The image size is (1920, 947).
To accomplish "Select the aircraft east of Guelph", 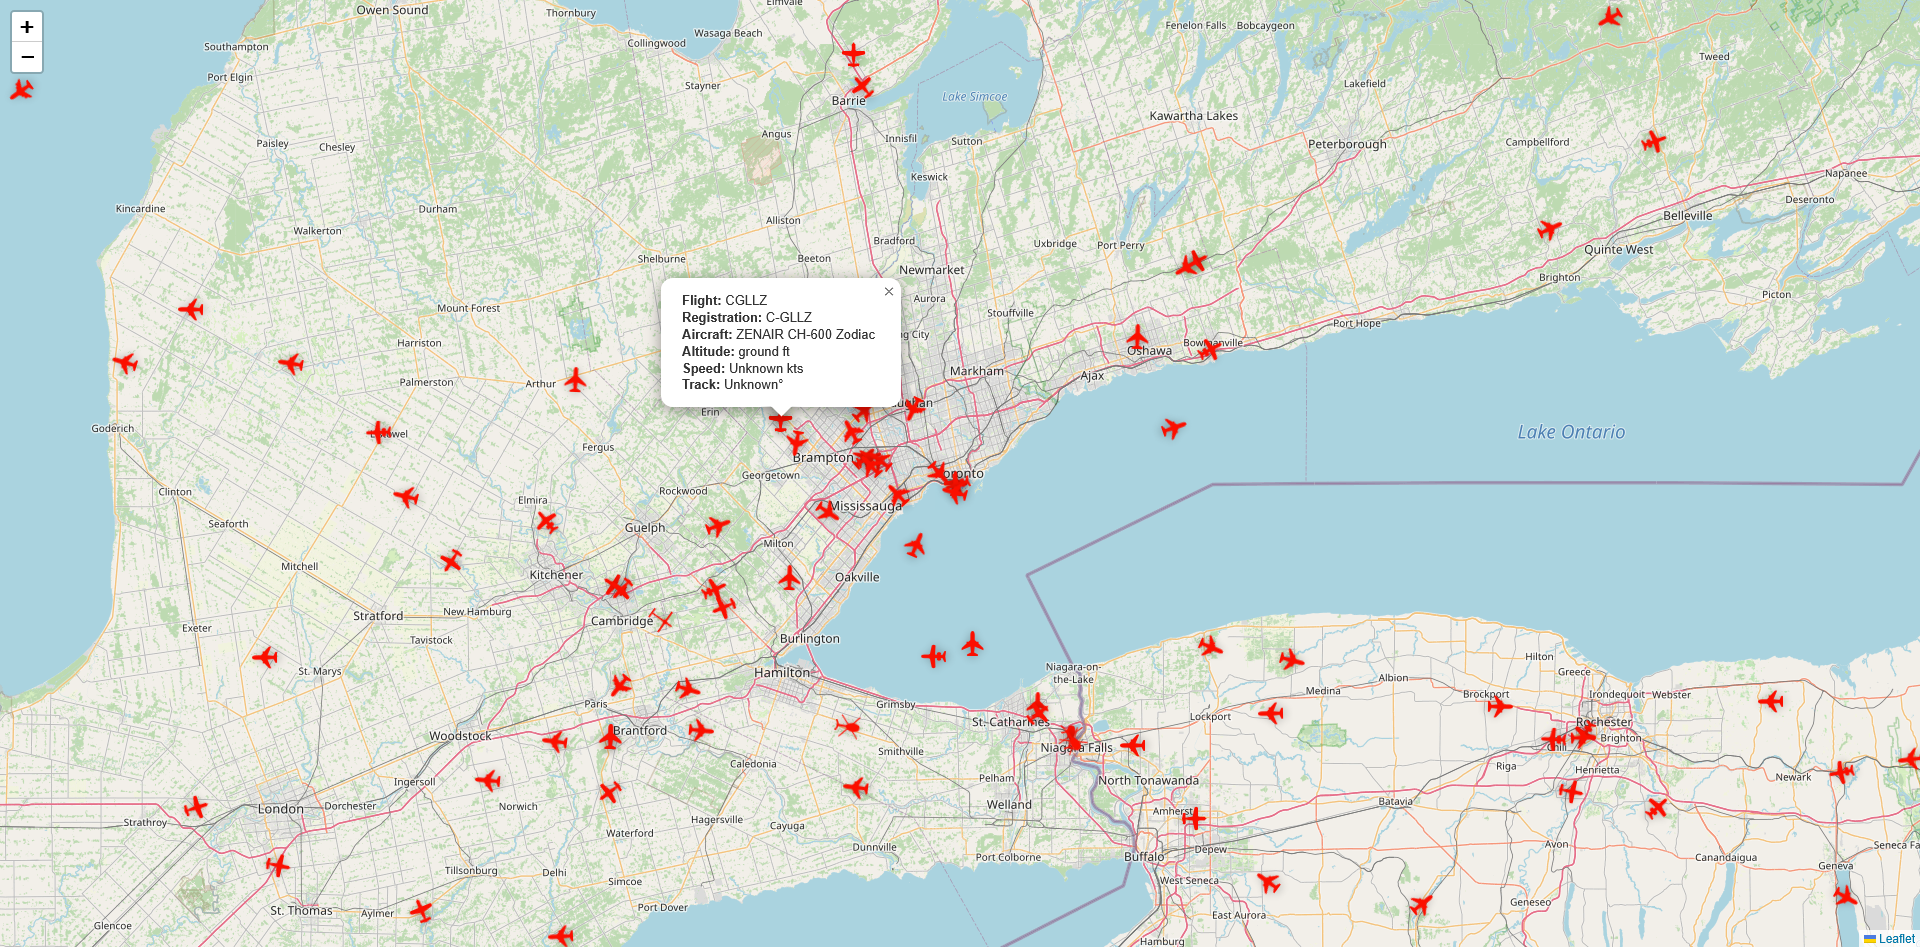I will click(717, 525).
